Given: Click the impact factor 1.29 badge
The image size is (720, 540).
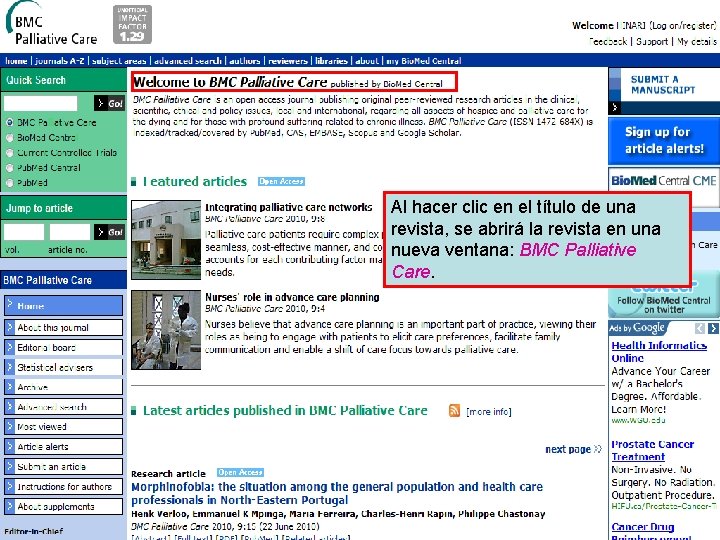Looking at the screenshot, I should (x=132, y=24).
